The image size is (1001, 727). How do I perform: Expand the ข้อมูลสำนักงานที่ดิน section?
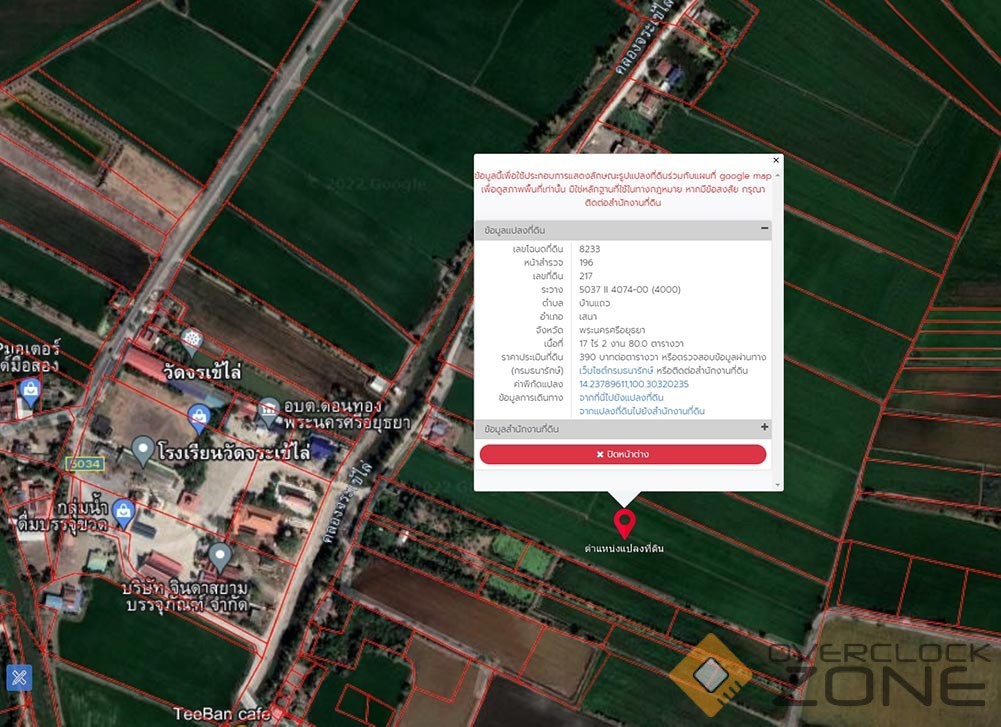765,428
